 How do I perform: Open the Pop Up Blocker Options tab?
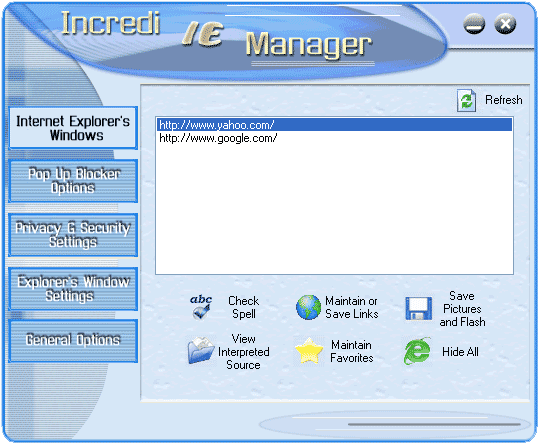click(x=73, y=181)
